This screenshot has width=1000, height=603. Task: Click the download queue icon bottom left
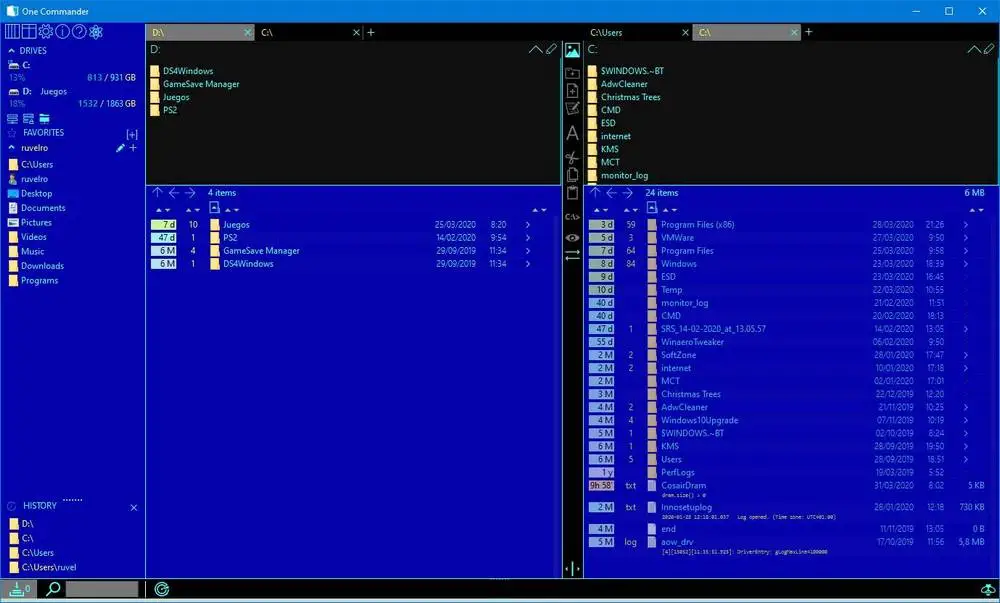(x=19, y=589)
